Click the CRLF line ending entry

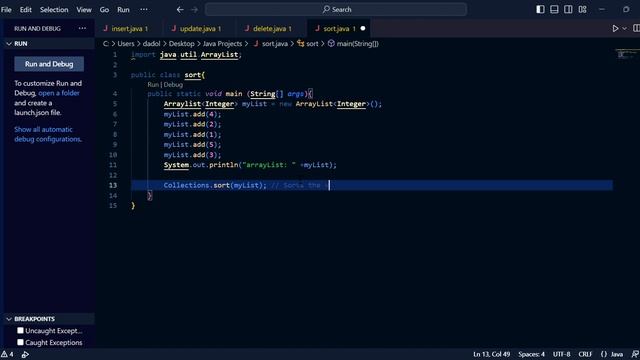coord(585,354)
